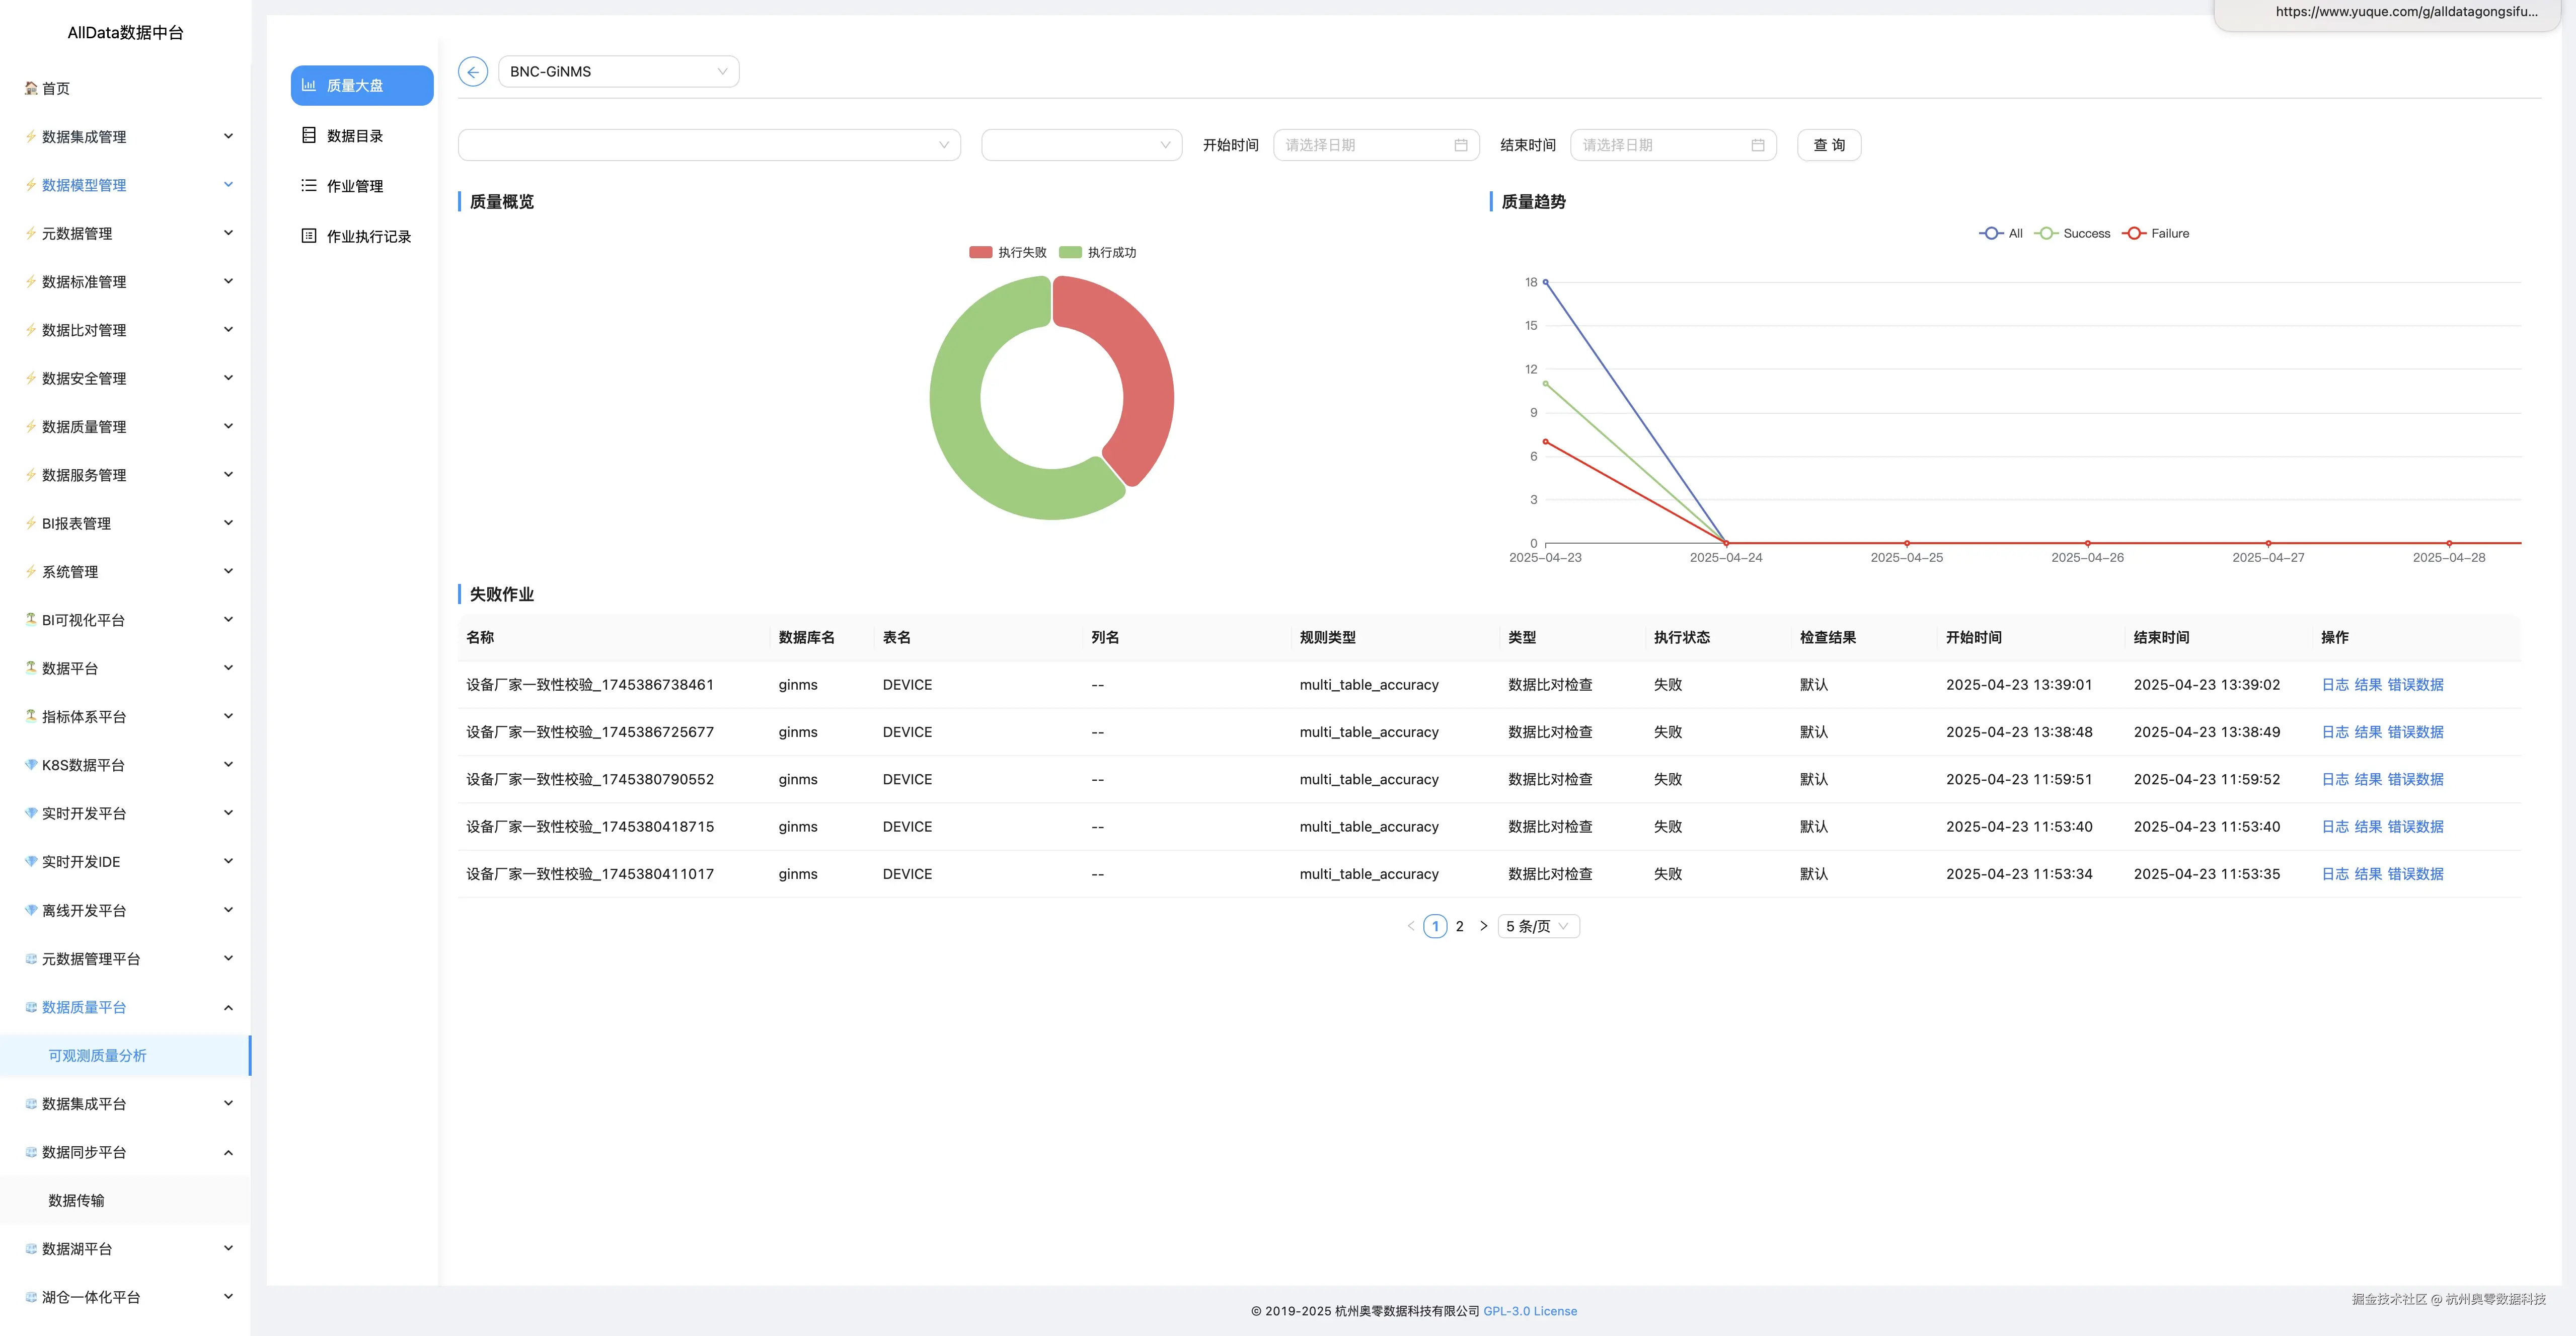Screen dimensions: 2576x1336
Task: Toggle the All series in trend legend
Action: 2001,233
